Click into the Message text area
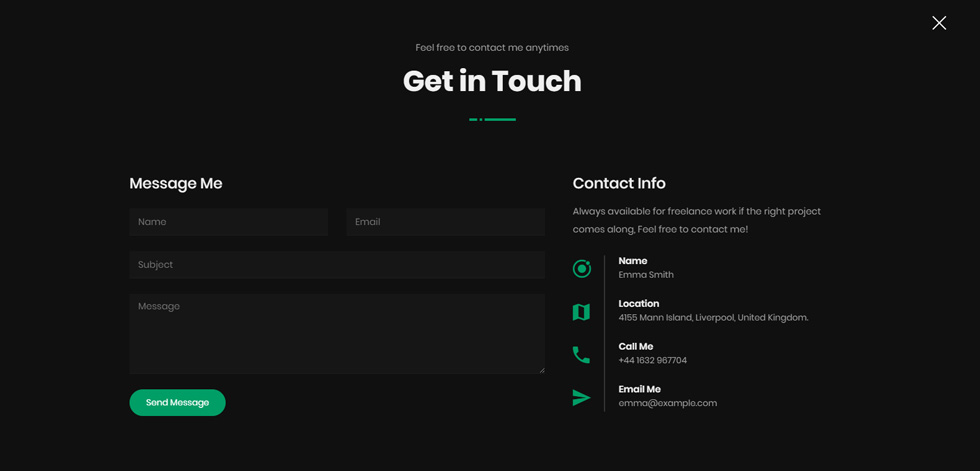The image size is (980, 471). pos(337,334)
